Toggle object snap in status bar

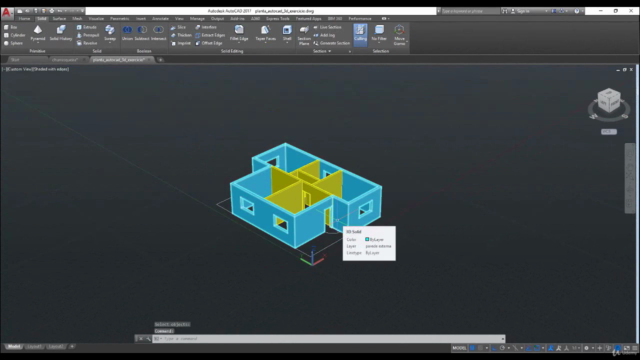tap(537, 348)
